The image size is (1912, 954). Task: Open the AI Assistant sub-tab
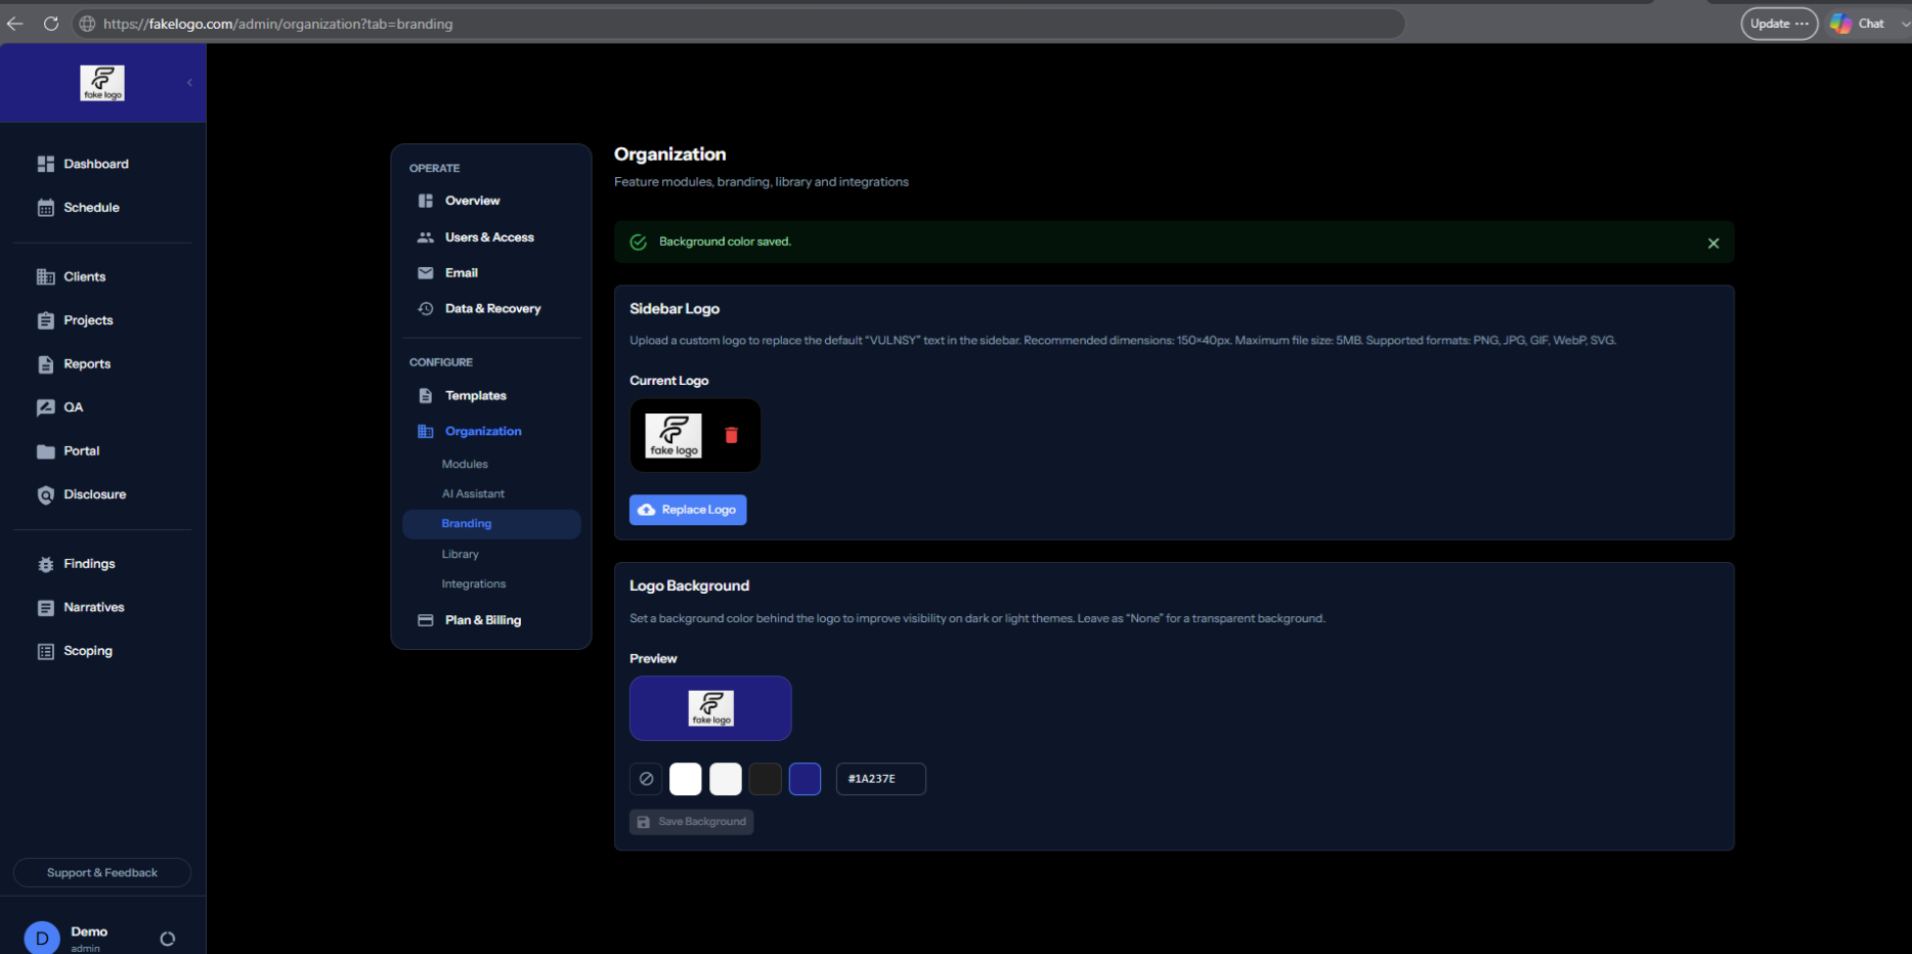click(x=473, y=494)
